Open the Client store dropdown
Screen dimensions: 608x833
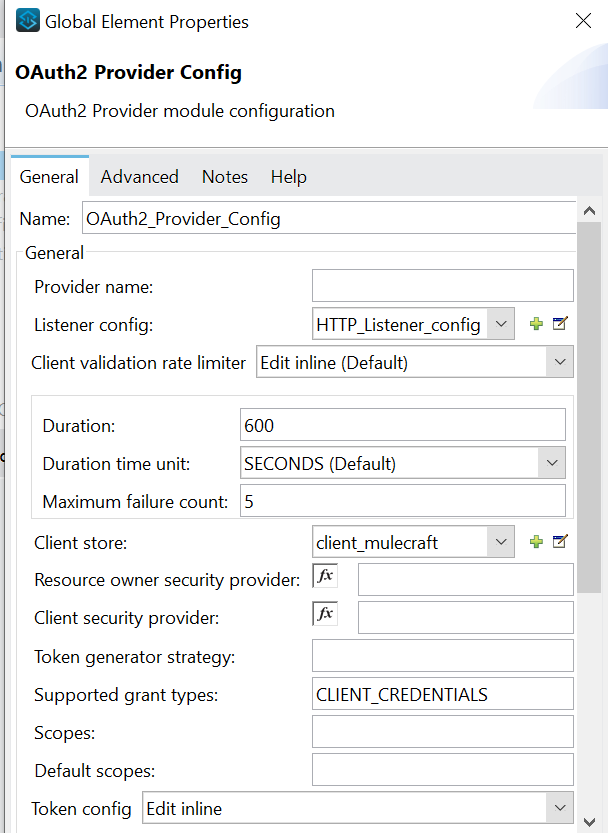pos(501,543)
